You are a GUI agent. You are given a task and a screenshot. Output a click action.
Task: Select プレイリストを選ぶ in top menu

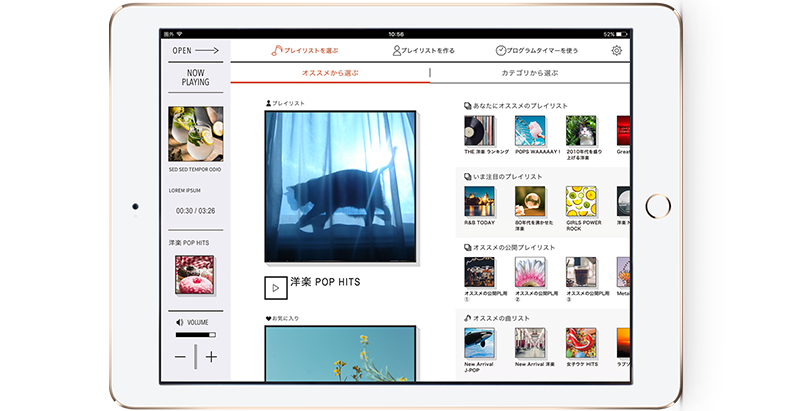[311, 50]
